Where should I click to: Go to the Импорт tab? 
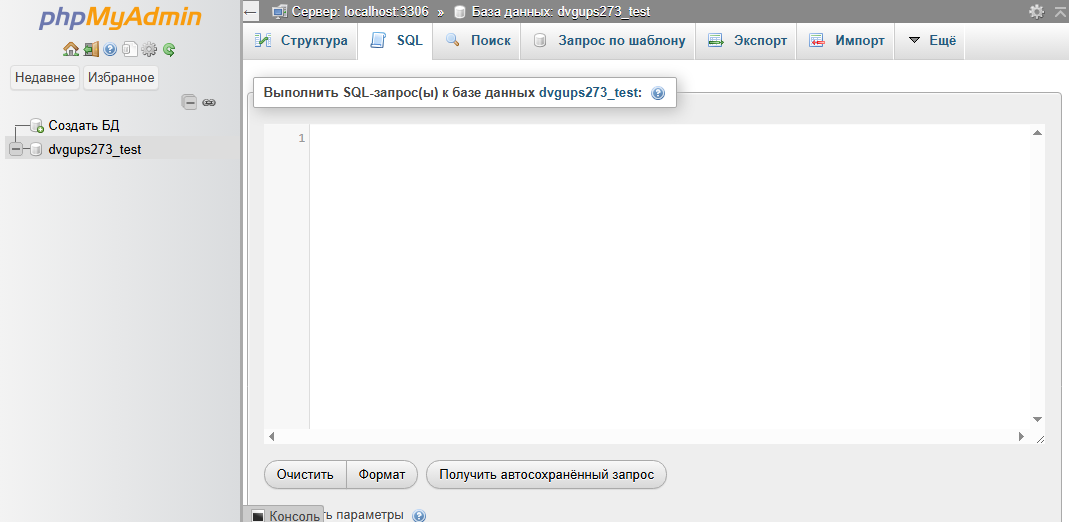point(847,40)
